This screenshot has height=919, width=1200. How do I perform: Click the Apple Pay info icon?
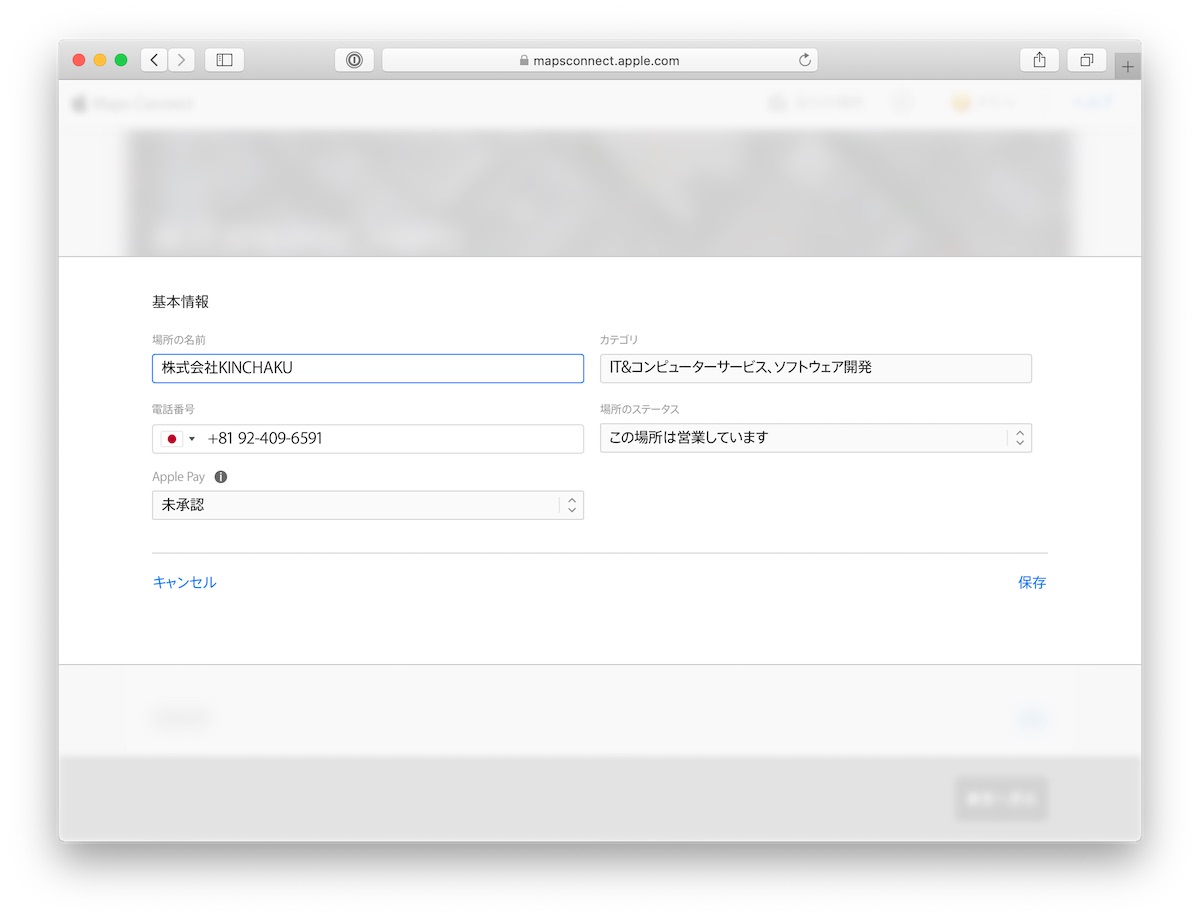coord(221,477)
